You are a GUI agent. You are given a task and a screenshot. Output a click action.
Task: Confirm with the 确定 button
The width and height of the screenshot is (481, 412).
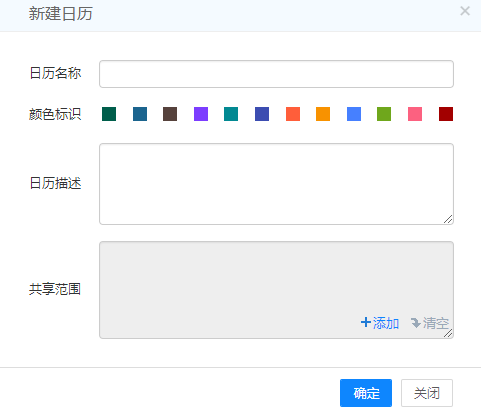click(x=366, y=393)
